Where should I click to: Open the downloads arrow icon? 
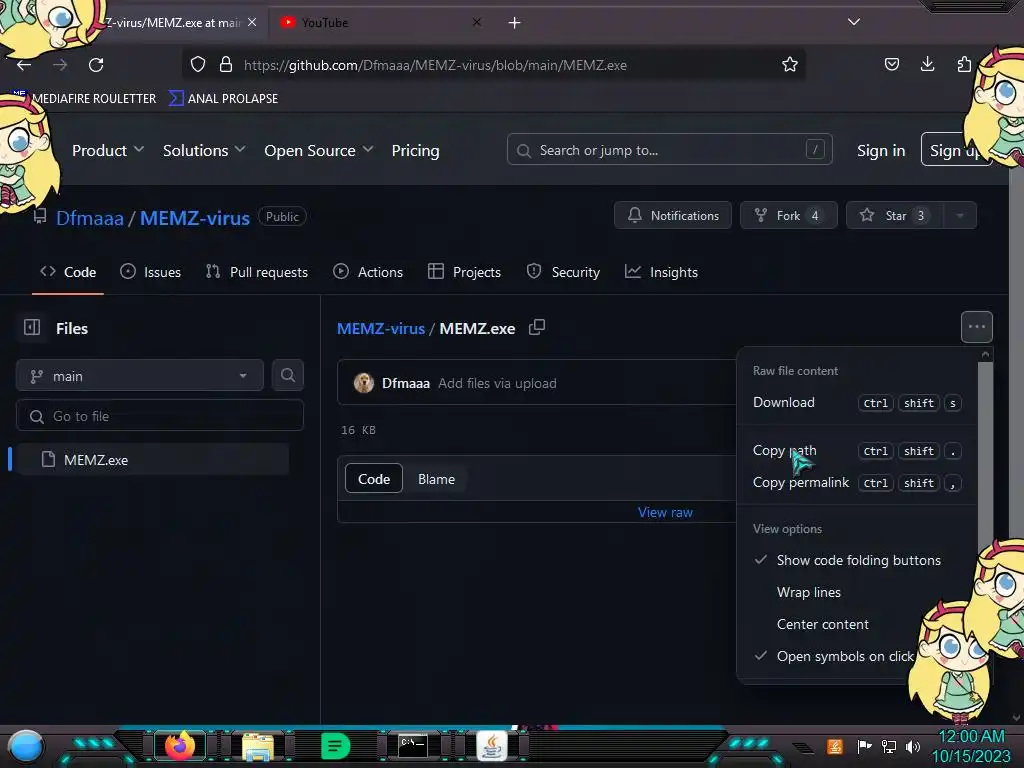[x=927, y=64]
